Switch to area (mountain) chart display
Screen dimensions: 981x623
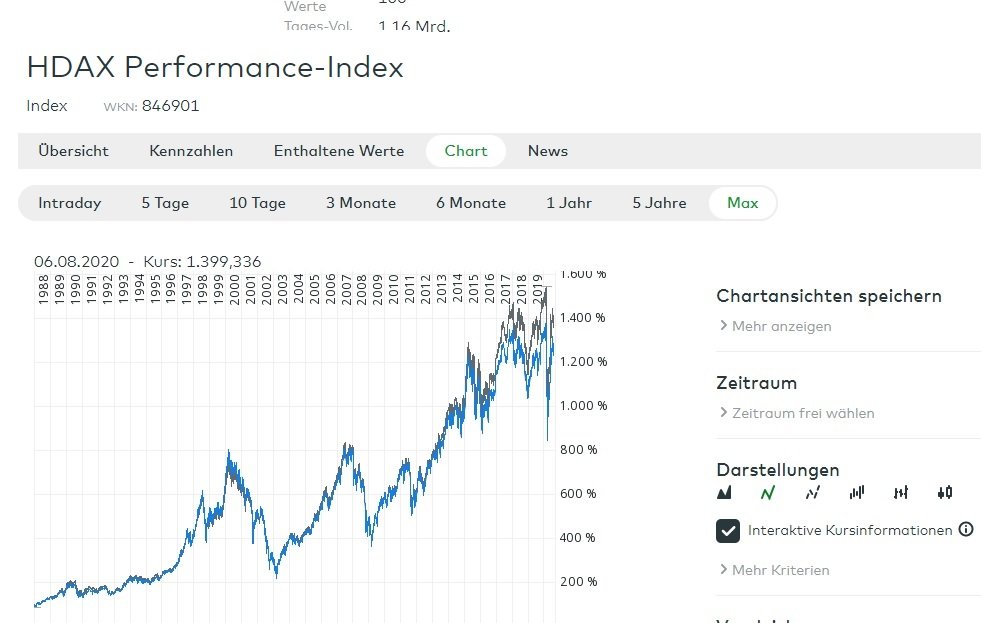[x=725, y=492]
